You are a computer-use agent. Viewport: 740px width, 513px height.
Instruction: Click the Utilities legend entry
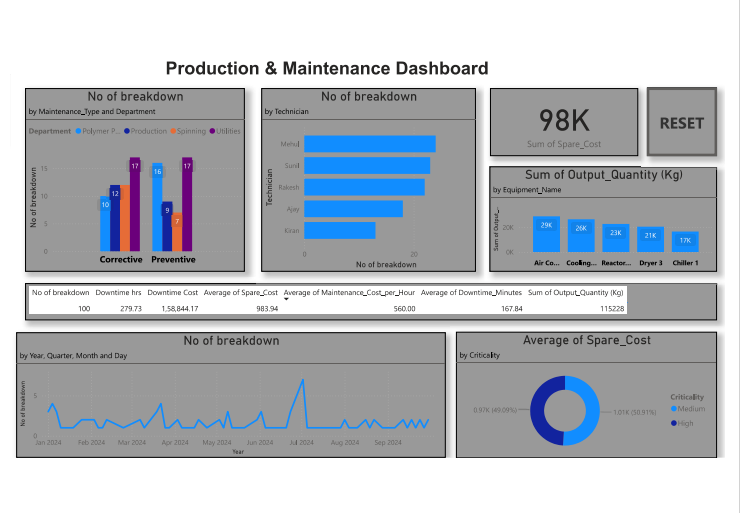225,131
